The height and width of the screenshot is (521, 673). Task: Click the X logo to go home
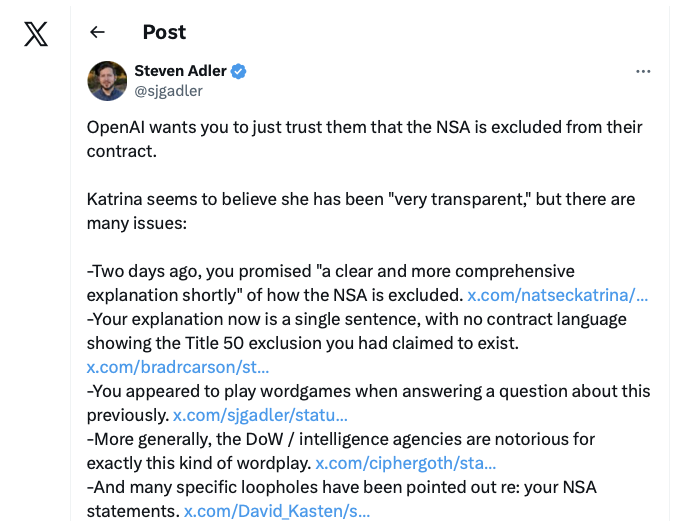pos(35,34)
